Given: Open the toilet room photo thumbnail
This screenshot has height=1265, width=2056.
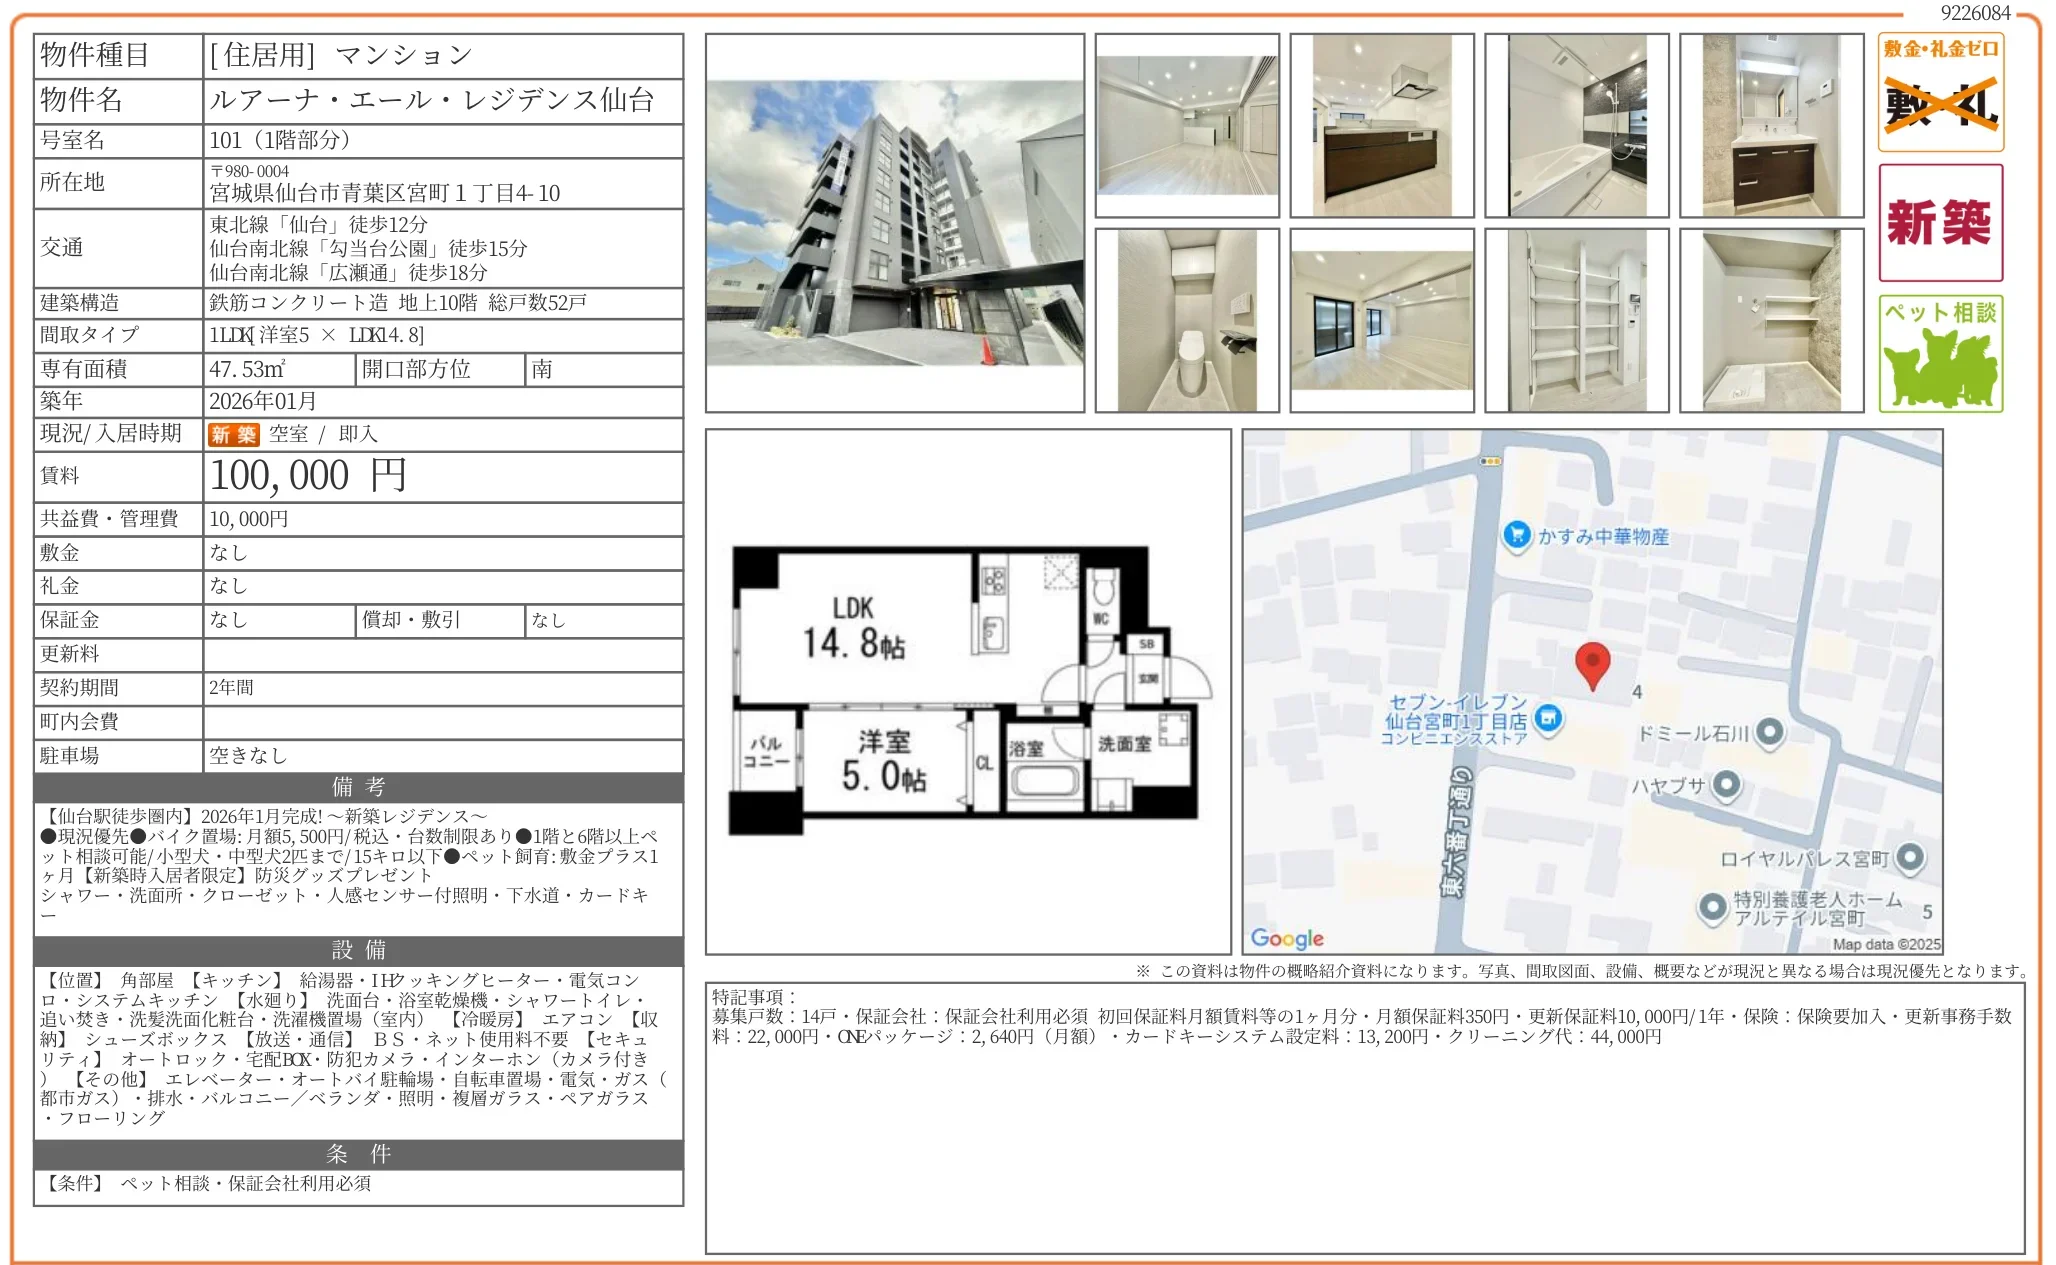Looking at the screenshot, I should point(1186,320).
